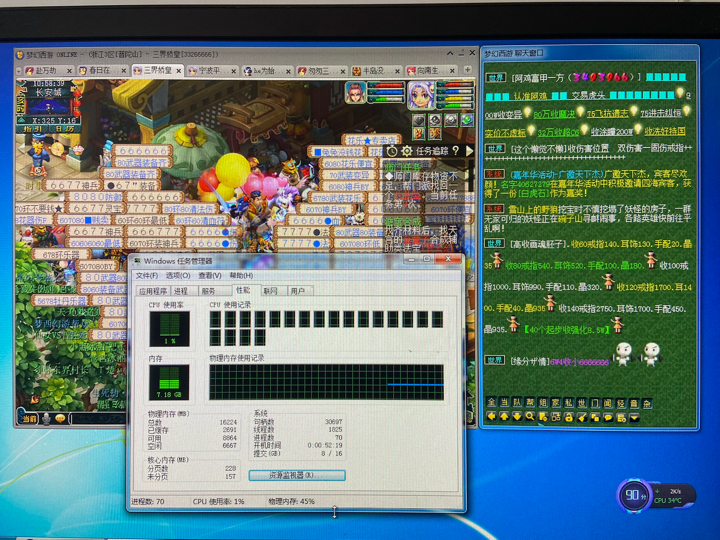The image size is (720, 540).
Task: Expand the dropdown triangle in chat toolbar
Action: 634,417
